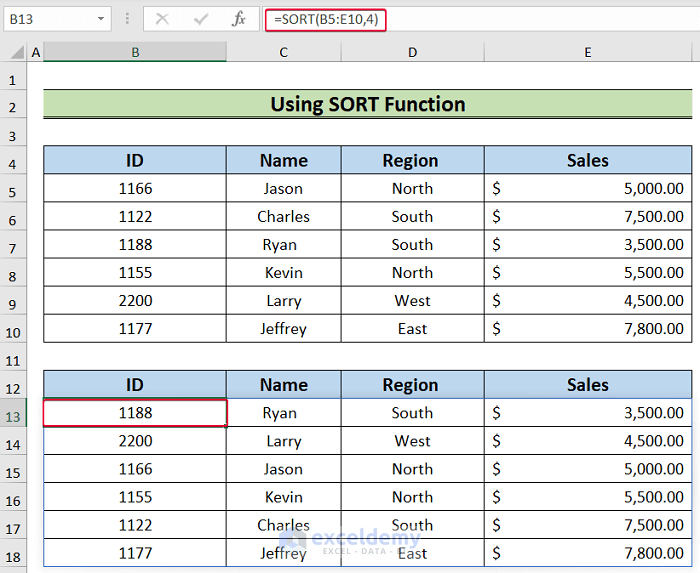Viewport: 700px width, 573px height.
Task: Select column C header
Action: [284, 52]
